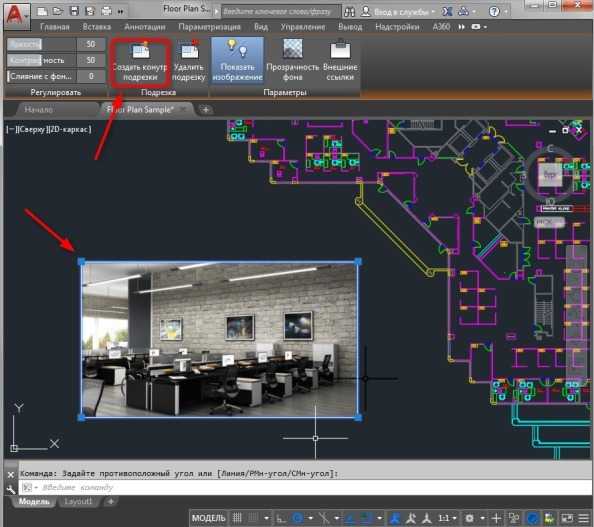Click the keyword search input field
Image resolution: width=594 pixels, height=527 pixels.
(x=281, y=12)
